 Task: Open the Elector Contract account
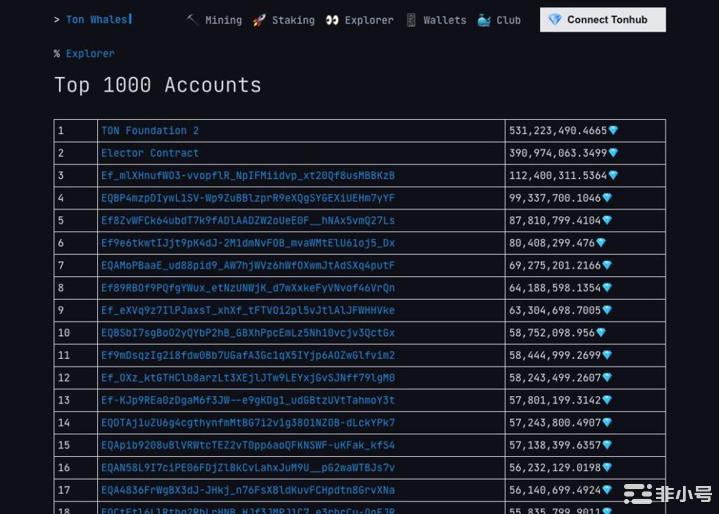tap(150, 153)
